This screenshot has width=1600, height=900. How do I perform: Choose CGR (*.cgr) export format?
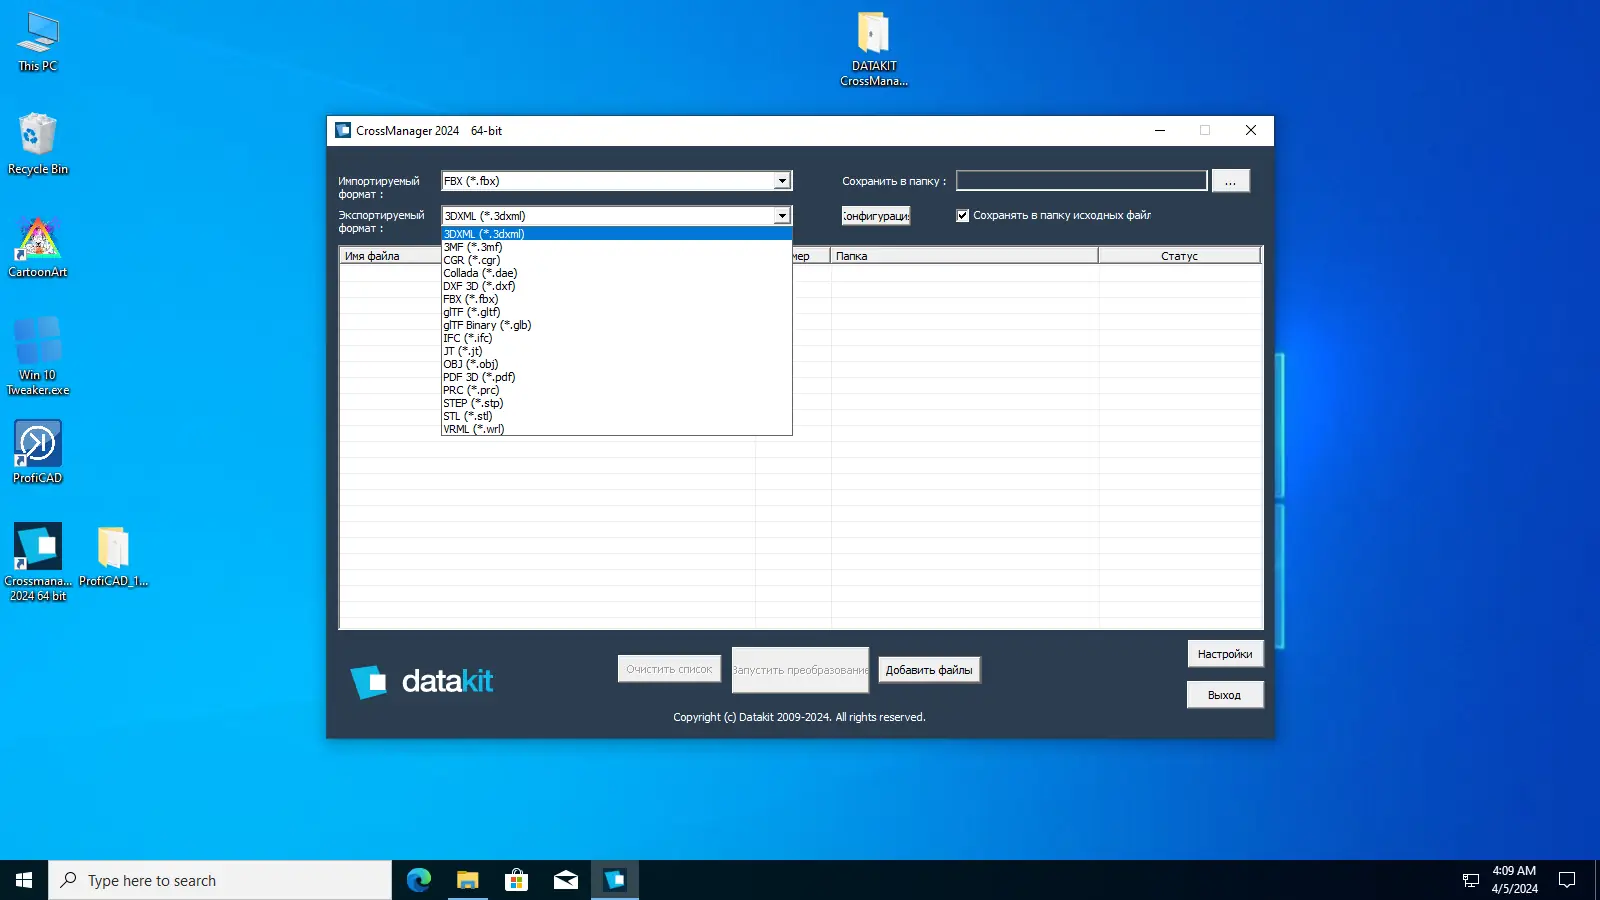coord(616,260)
